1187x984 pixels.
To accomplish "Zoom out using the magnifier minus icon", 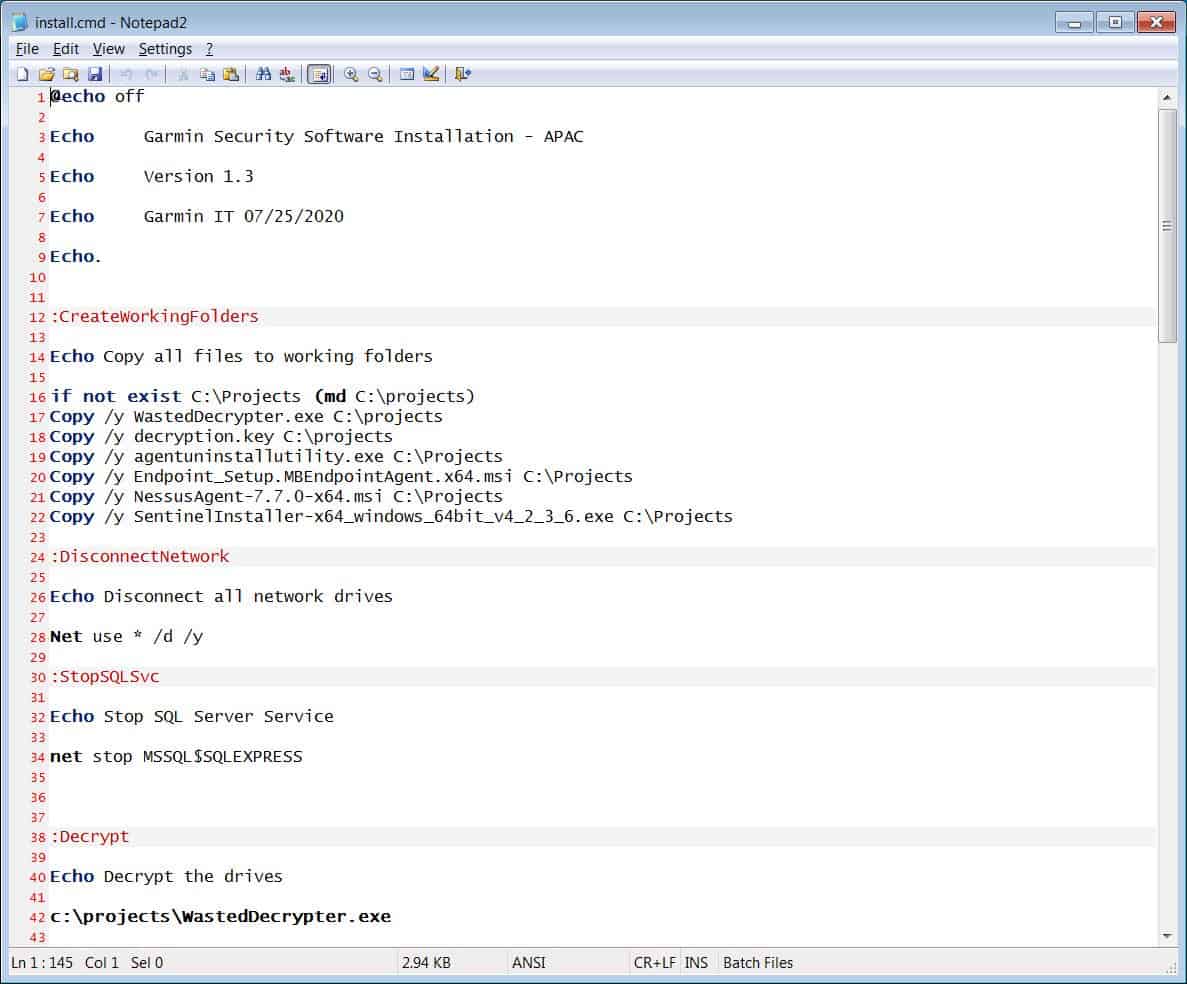I will tap(375, 74).
